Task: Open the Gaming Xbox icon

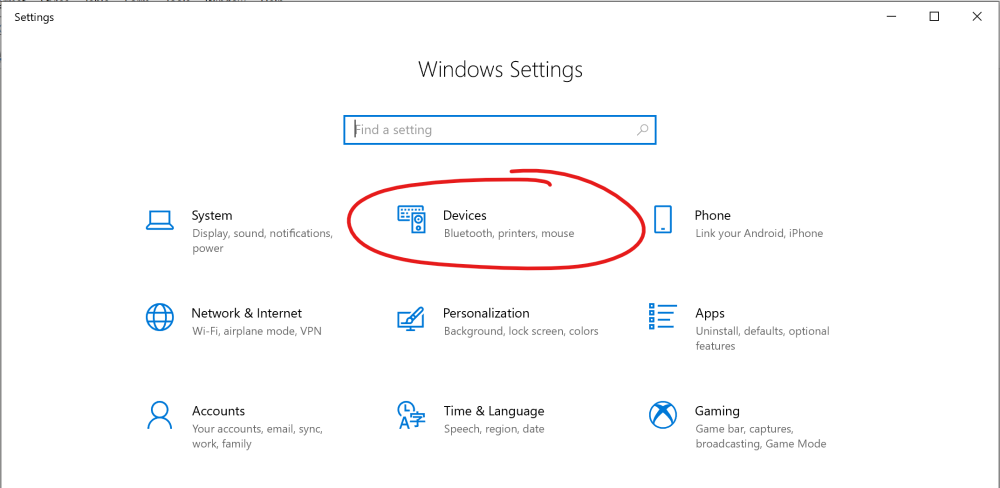Action: pos(663,415)
